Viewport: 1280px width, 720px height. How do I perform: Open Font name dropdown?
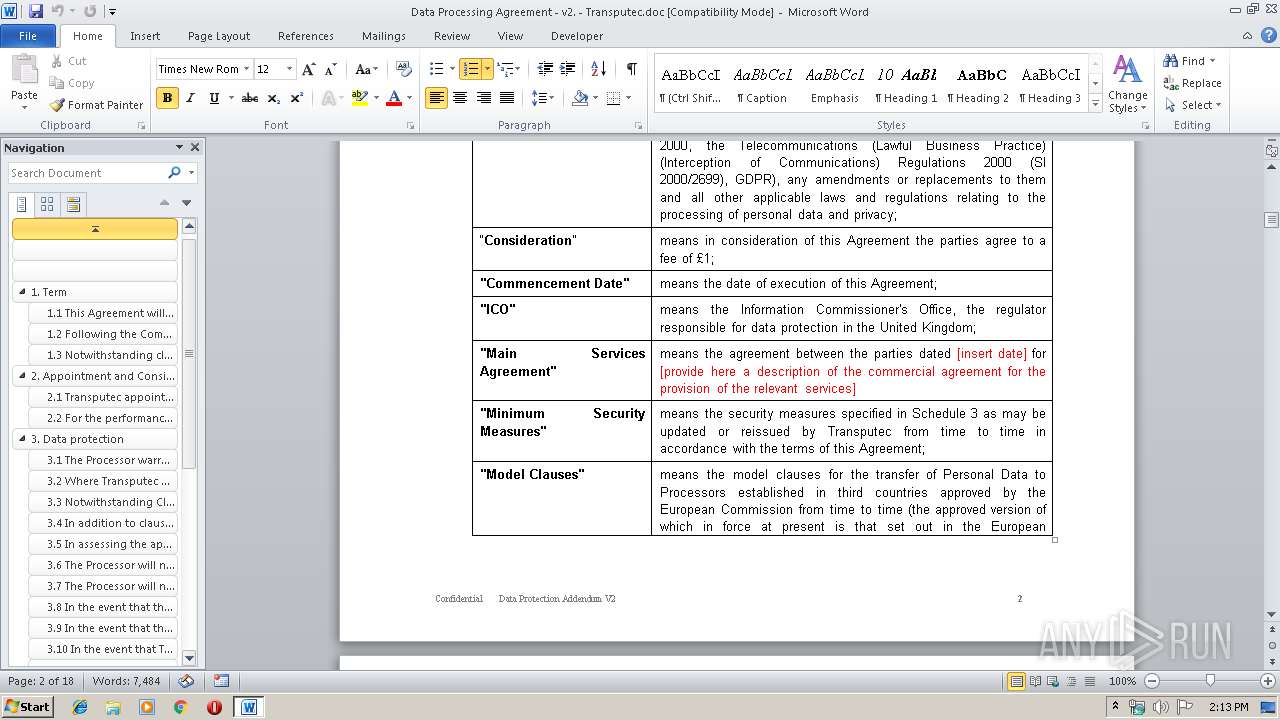tap(246, 69)
